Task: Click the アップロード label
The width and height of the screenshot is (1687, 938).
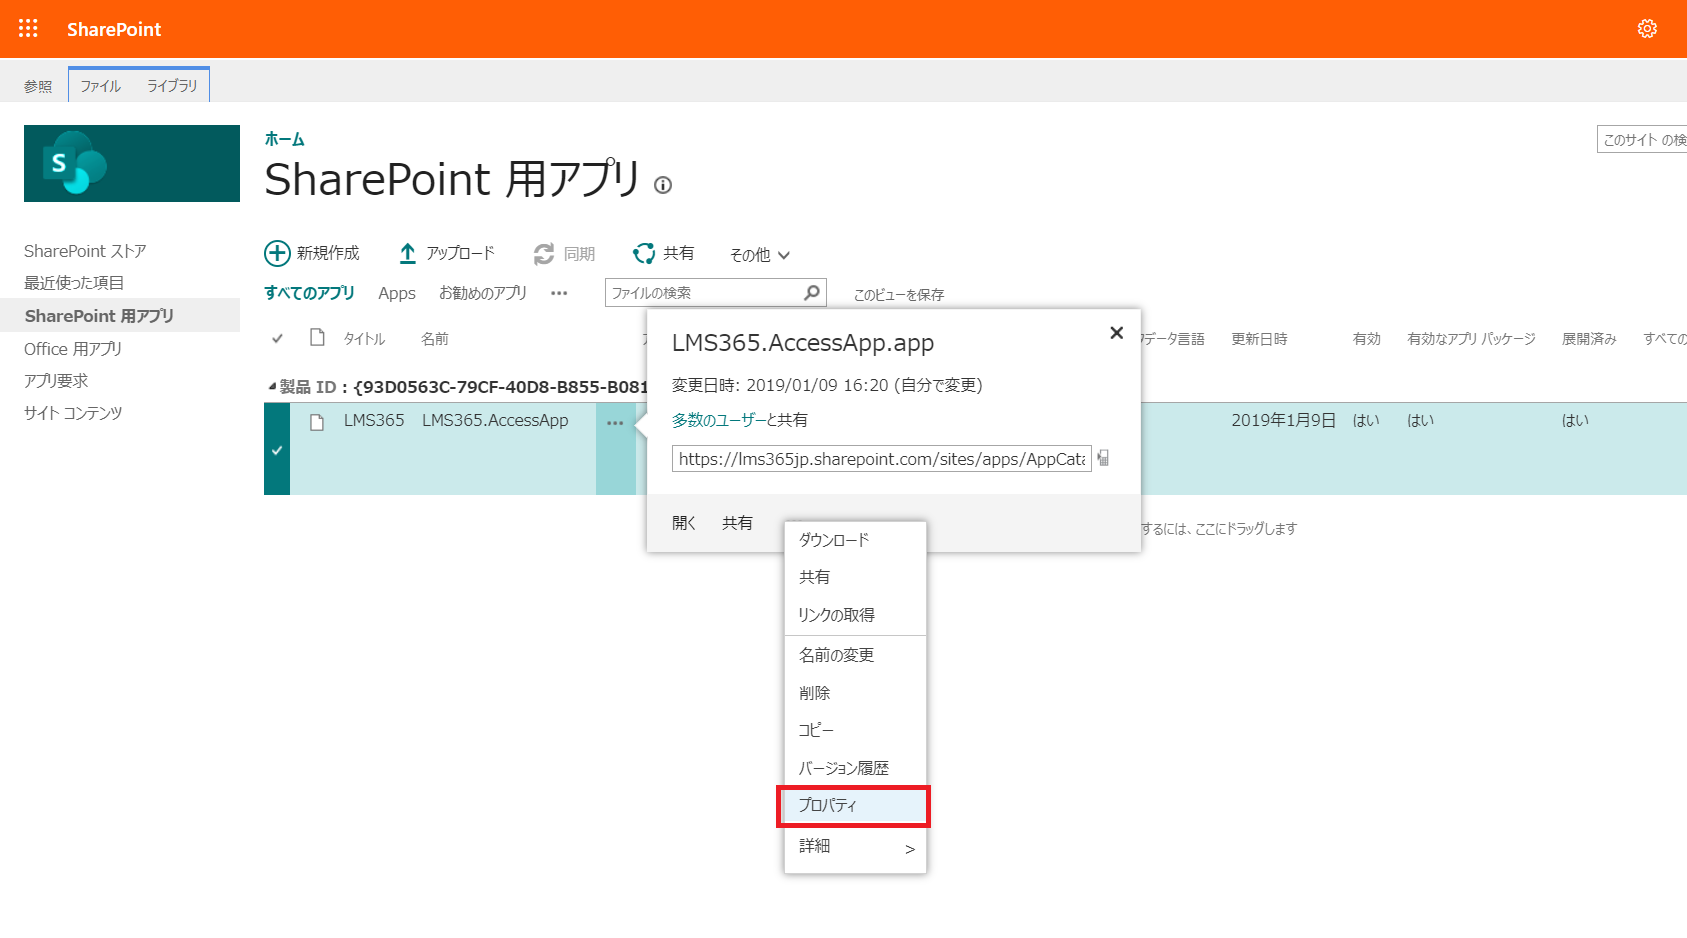Action: coord(460,254)
